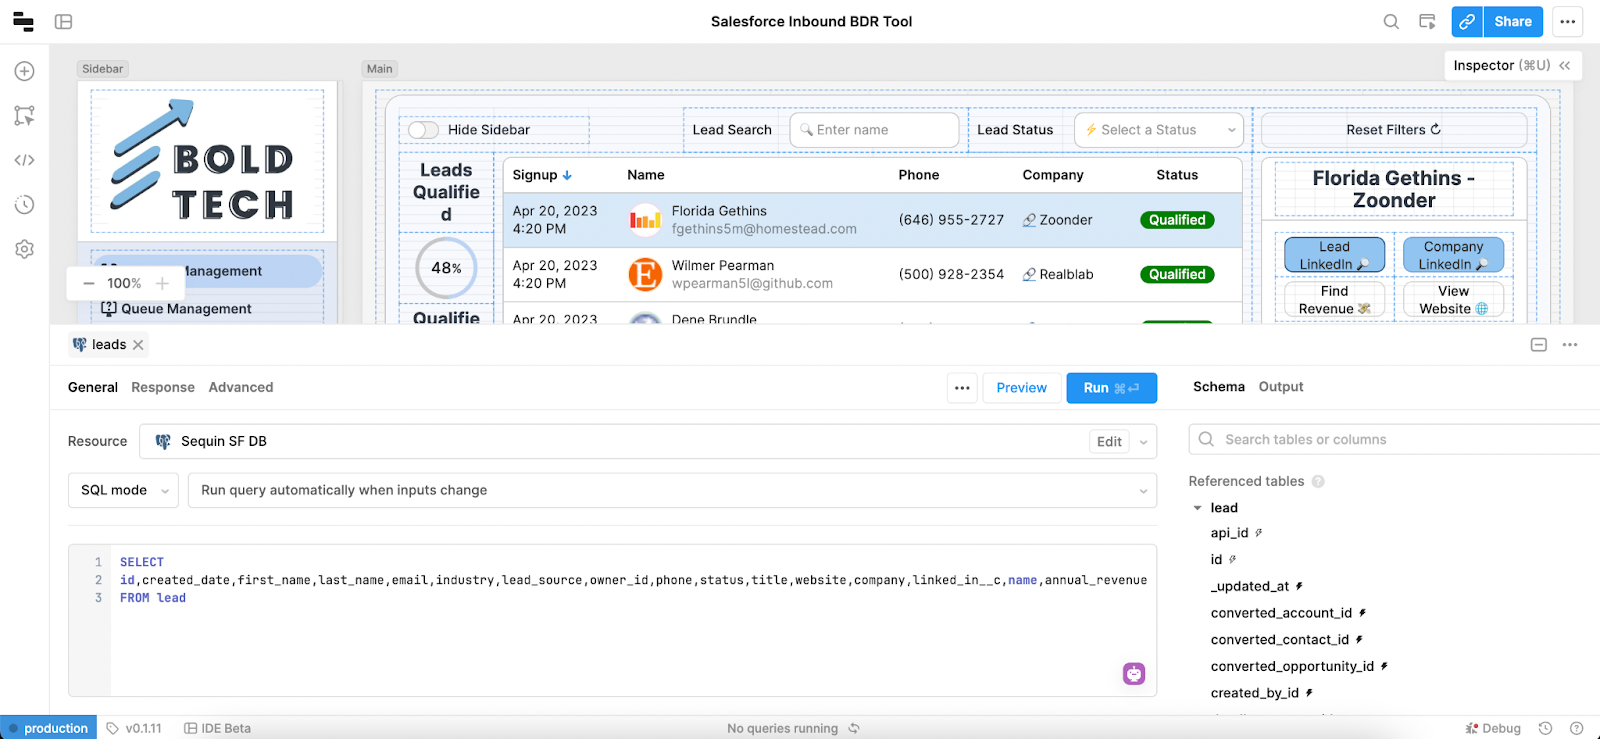Select the Florida Gethins table row
Screen dimensions: 1600x739
click(x=872, y=220)
